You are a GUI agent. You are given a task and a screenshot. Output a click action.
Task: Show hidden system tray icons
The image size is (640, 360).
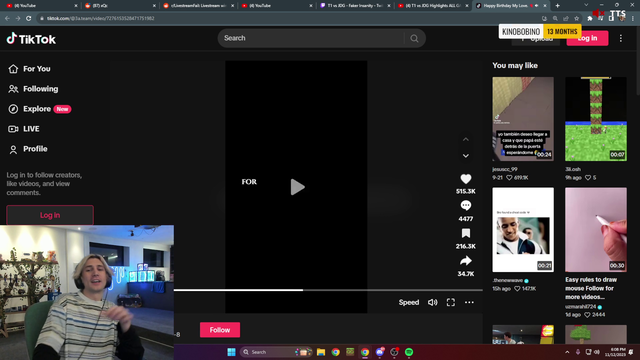pos(567,352)
